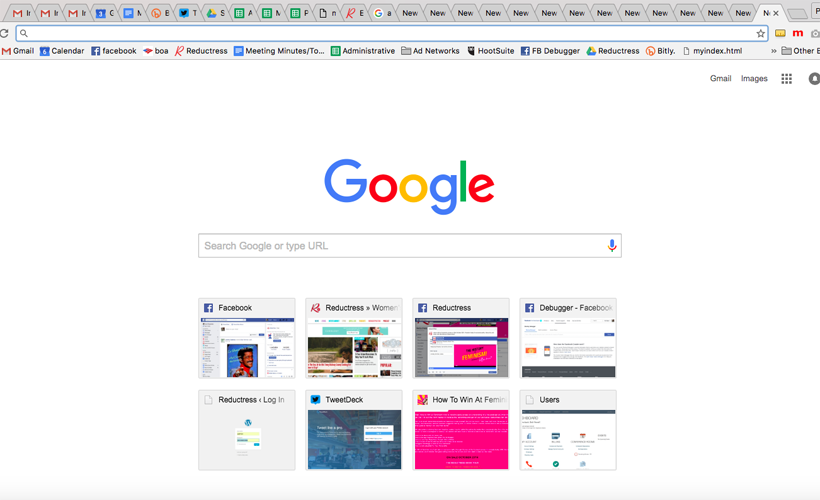The height and width of the screenshot is (500, 820).
Task: Switch to the Google Drive tab
Action: click(x=214, y=13)
